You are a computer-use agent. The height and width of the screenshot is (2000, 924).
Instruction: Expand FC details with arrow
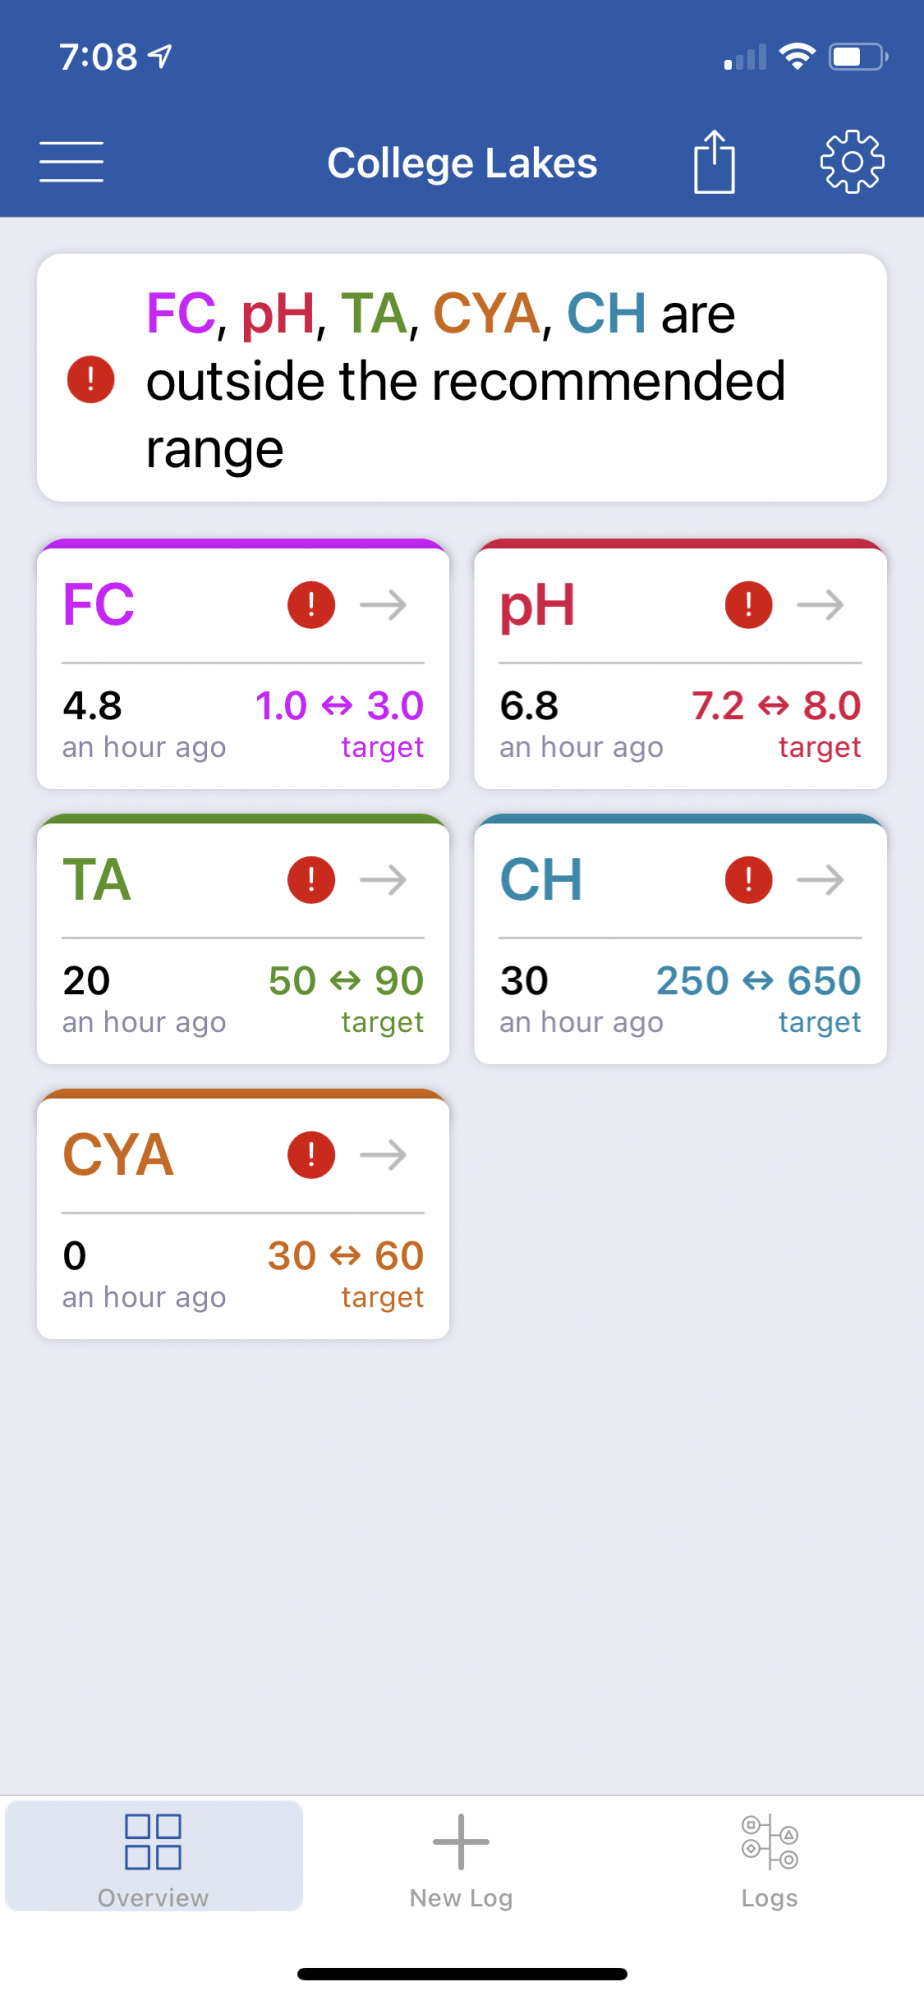pos(383,605)
